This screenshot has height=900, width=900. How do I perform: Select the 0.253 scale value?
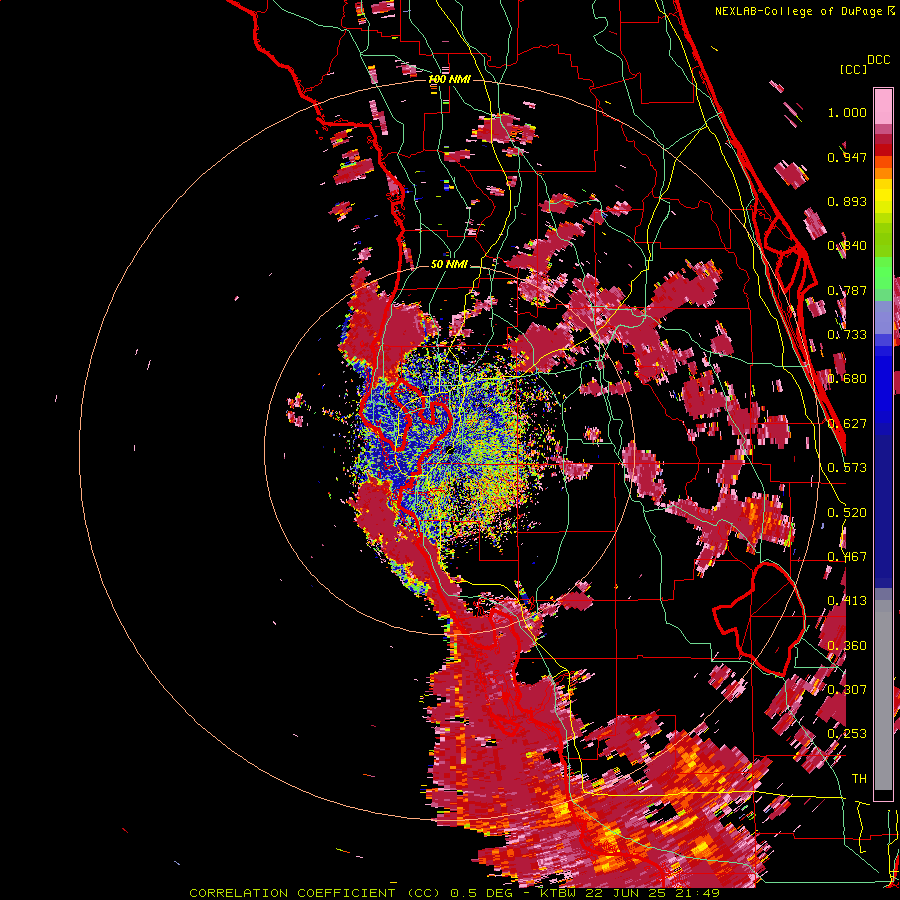(x=847, y=734)
